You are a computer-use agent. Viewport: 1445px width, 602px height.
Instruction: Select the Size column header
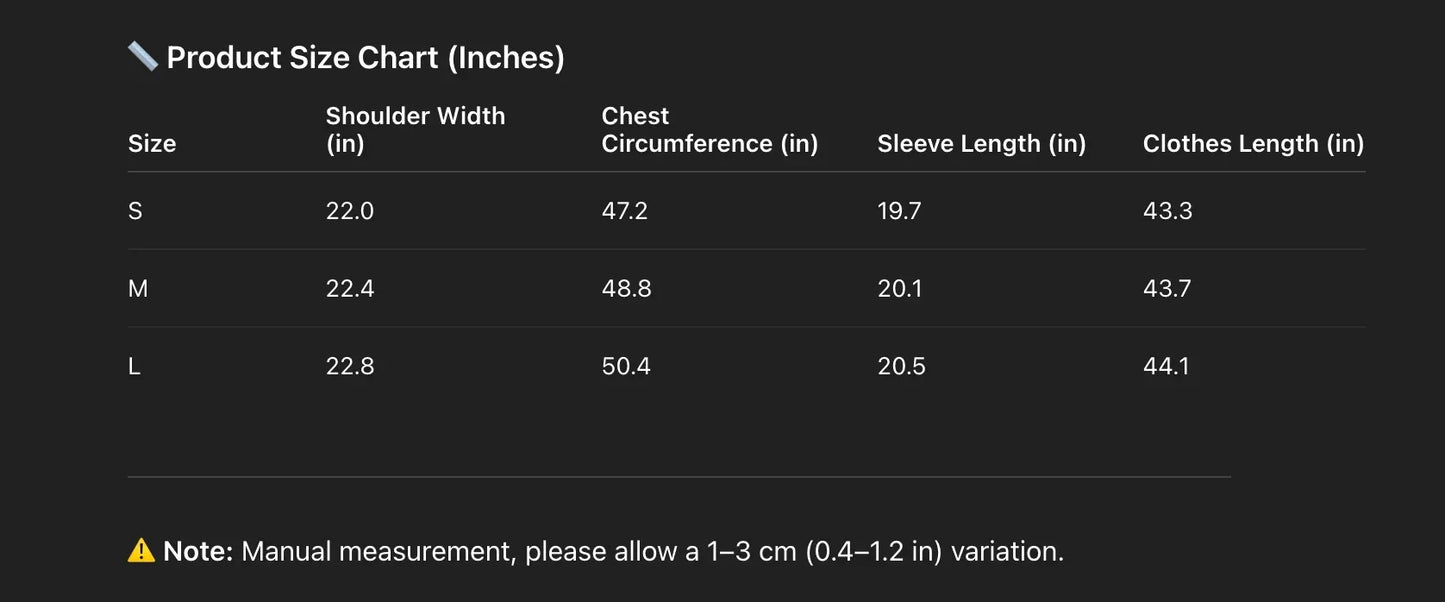(x=152, y=144)
